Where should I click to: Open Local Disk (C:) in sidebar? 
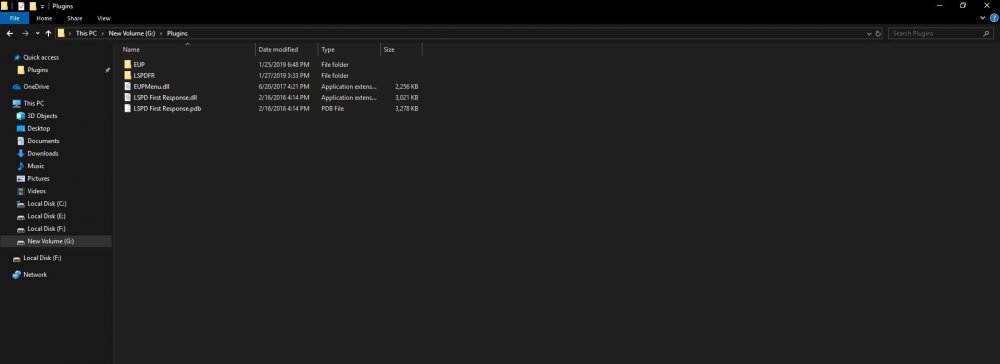[47, 204]
